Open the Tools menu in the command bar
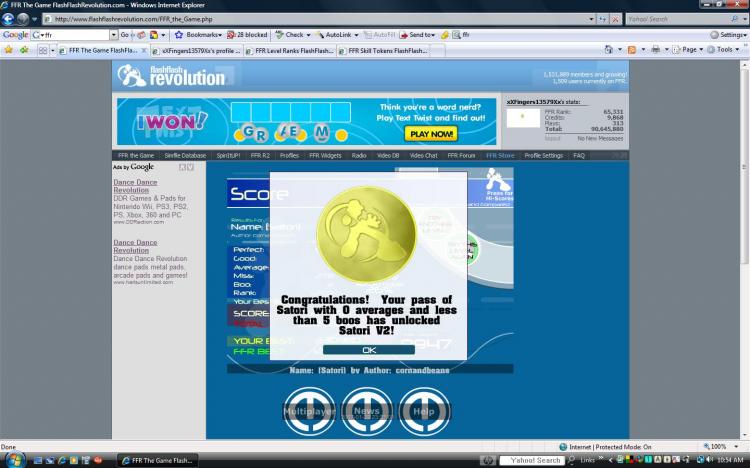Viewport: 750px width, 468px height. (x=723, y=50)
